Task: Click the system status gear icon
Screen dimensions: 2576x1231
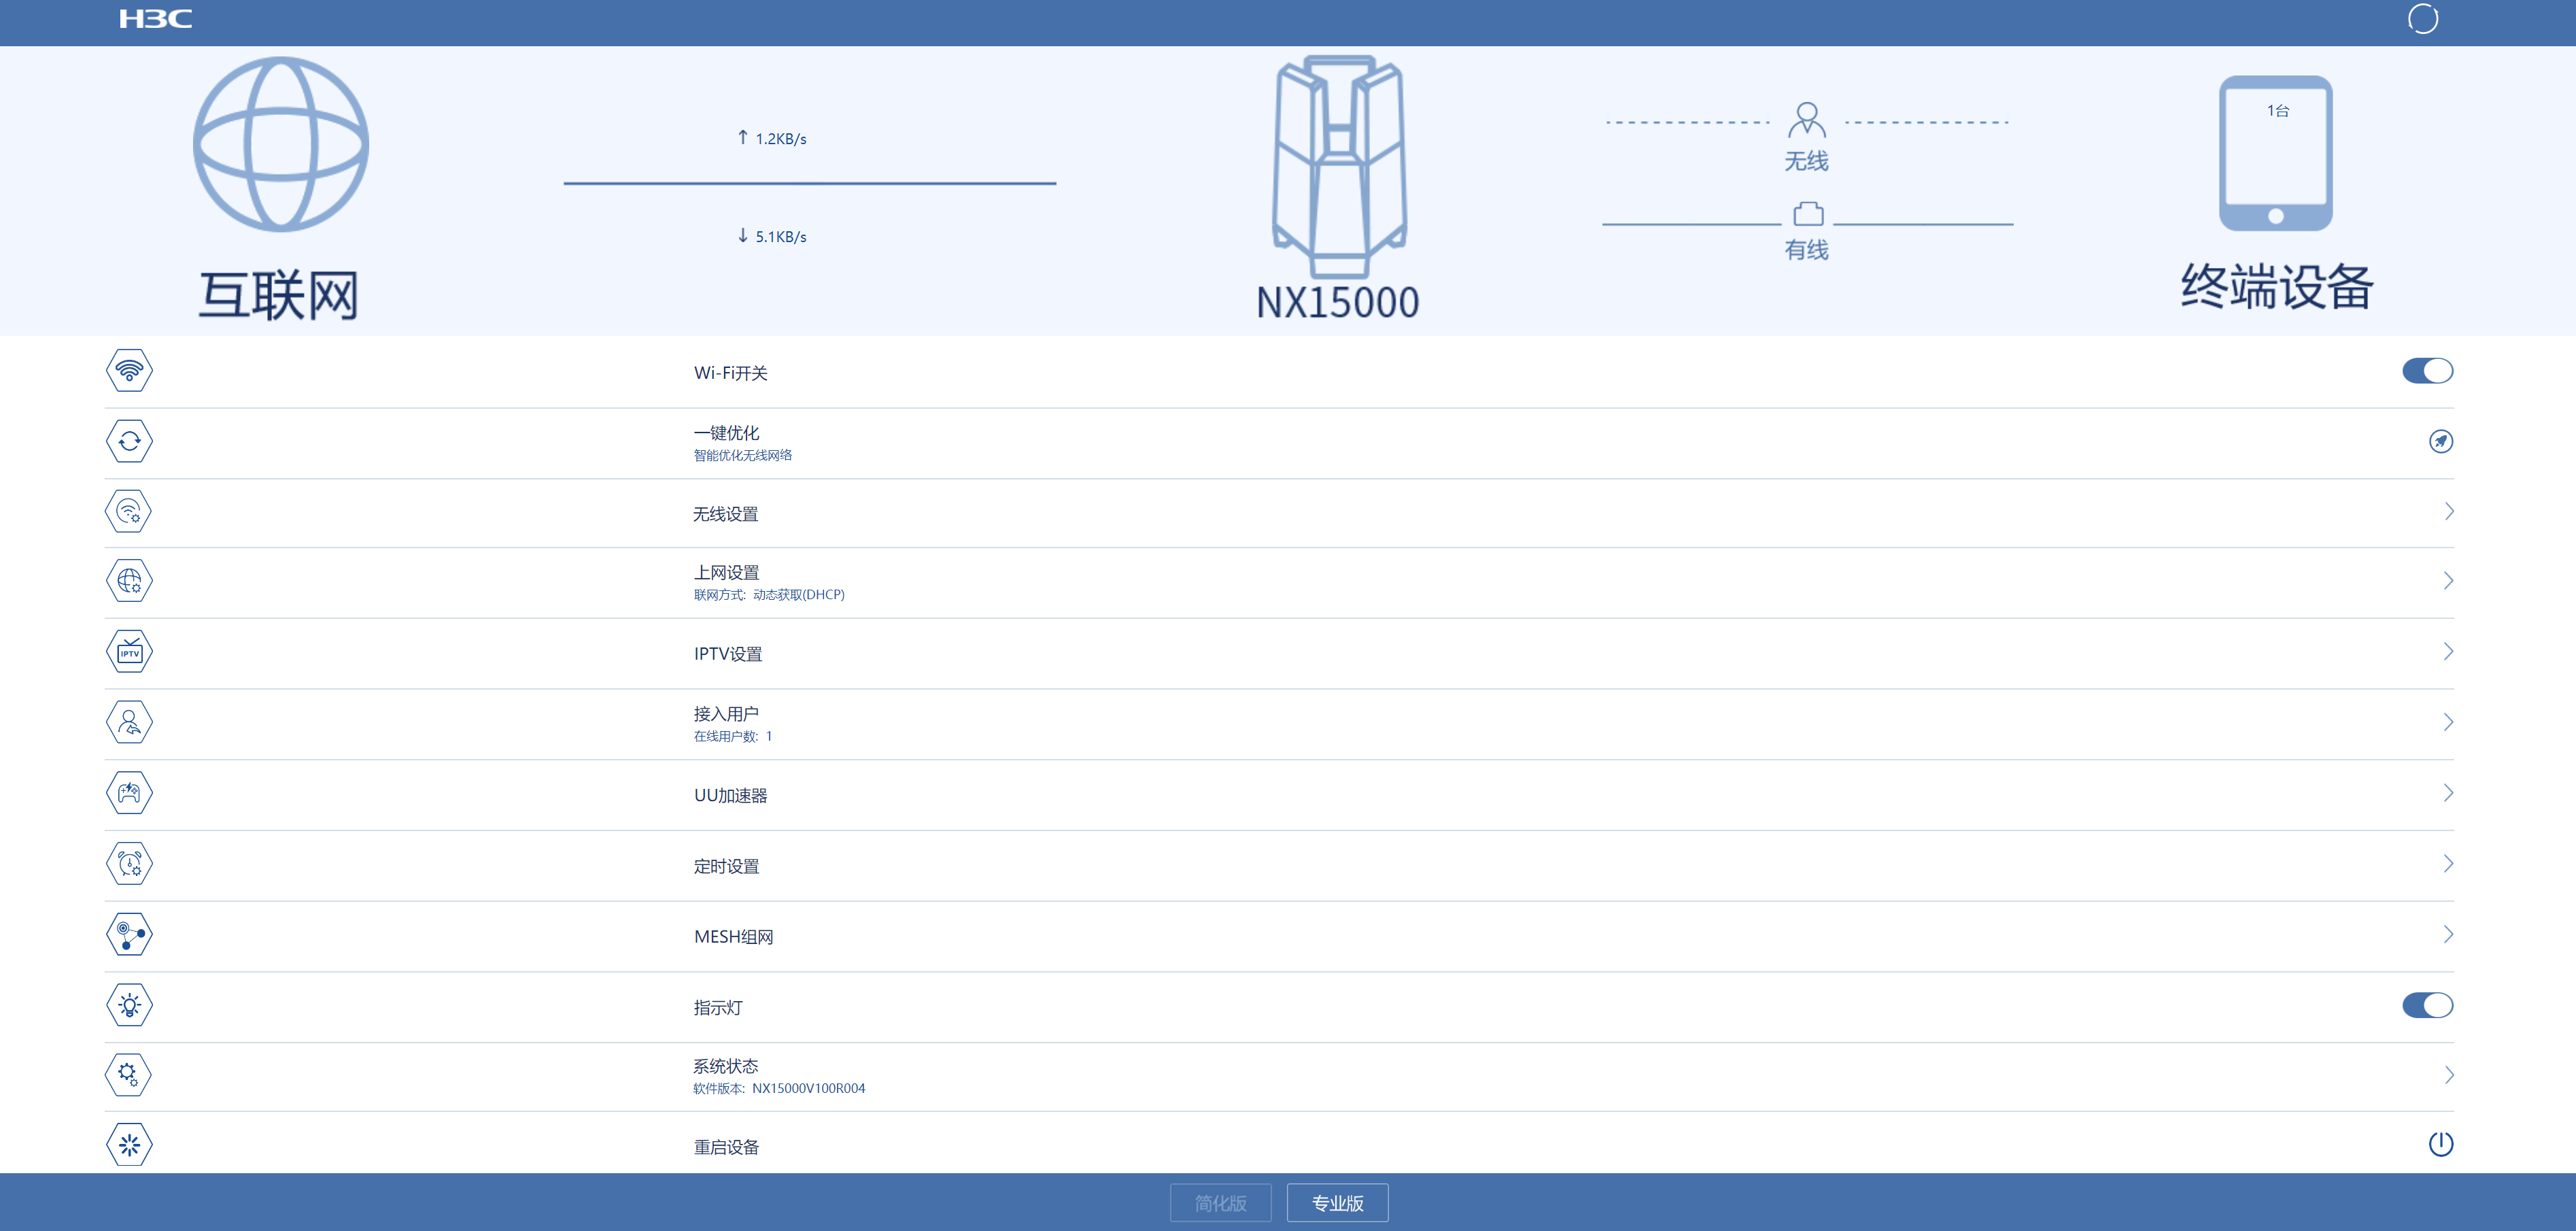Action: pos(129,1075)
